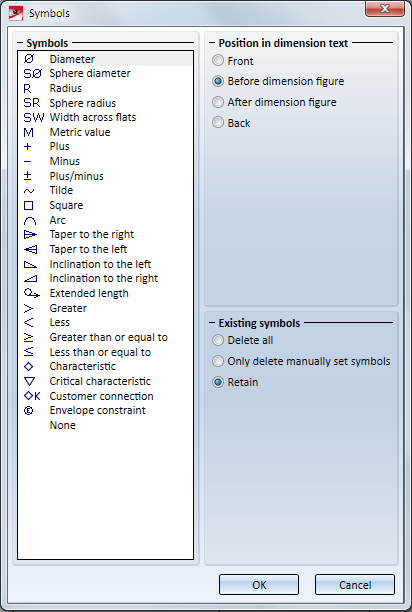Viewport: 412px width, 612px height.
Task: Select the Metric value M symbol
Action: coord(28,132)
